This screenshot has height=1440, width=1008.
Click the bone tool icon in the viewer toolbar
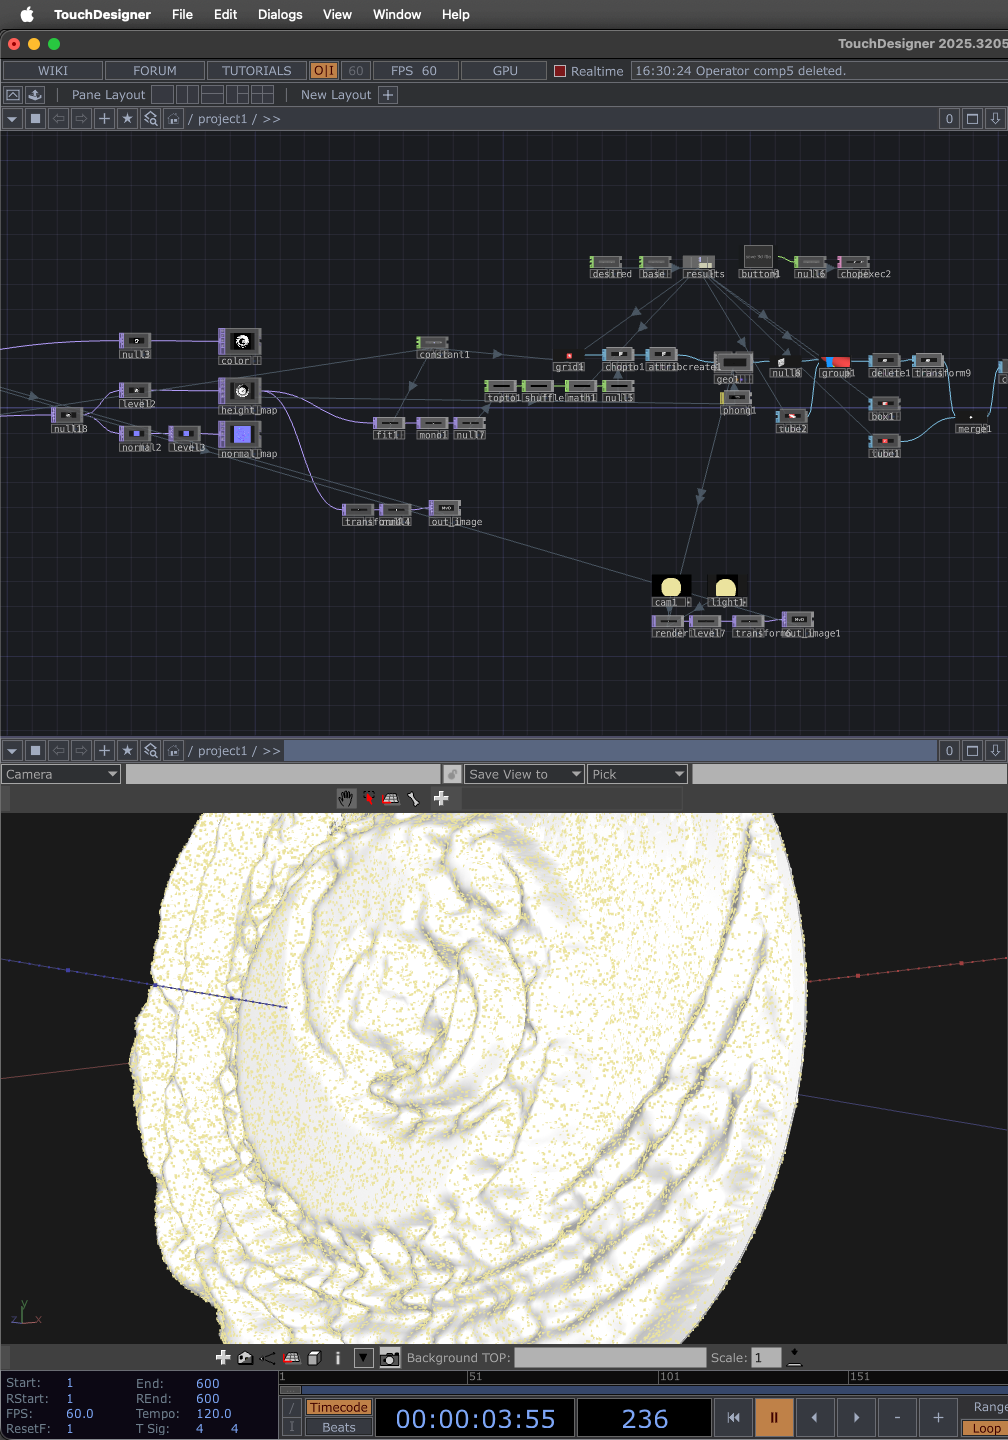(413, 798)
